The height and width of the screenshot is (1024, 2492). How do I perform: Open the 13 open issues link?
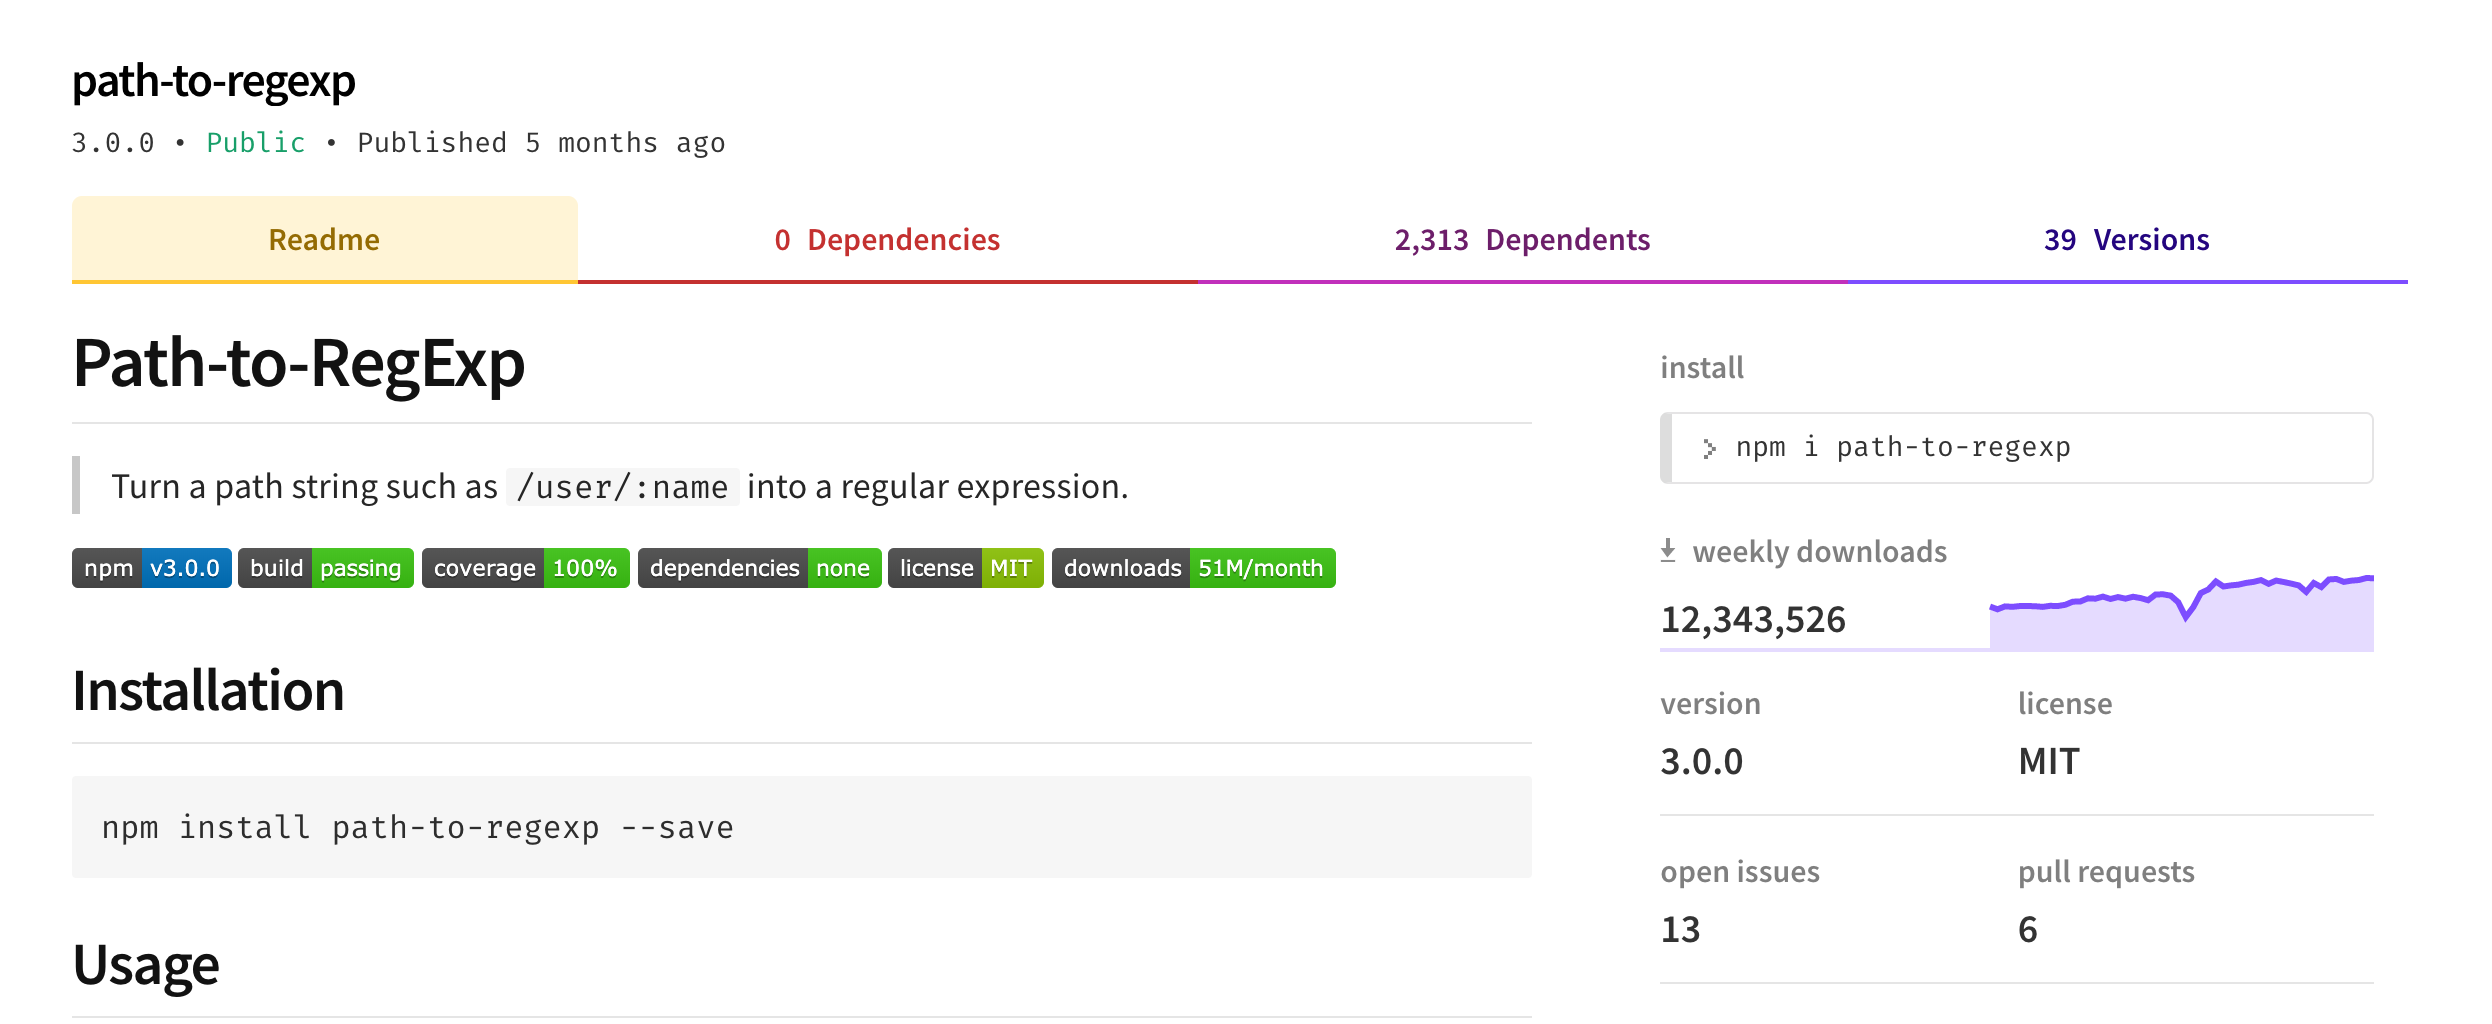pyautogui.click(x=1681, y=930)
